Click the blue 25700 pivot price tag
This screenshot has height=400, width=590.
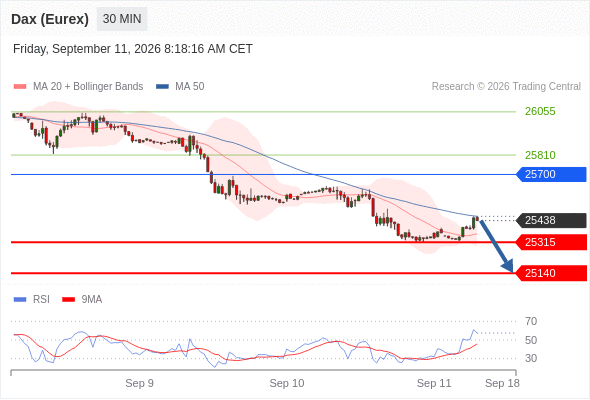click(x=551, y=174)
